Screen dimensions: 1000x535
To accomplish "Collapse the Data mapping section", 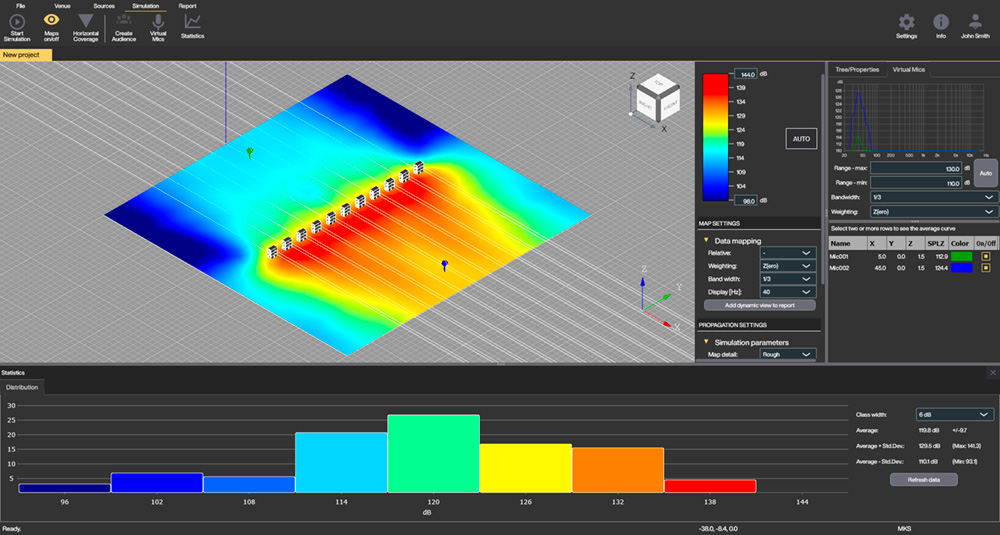I will [705, 241].
